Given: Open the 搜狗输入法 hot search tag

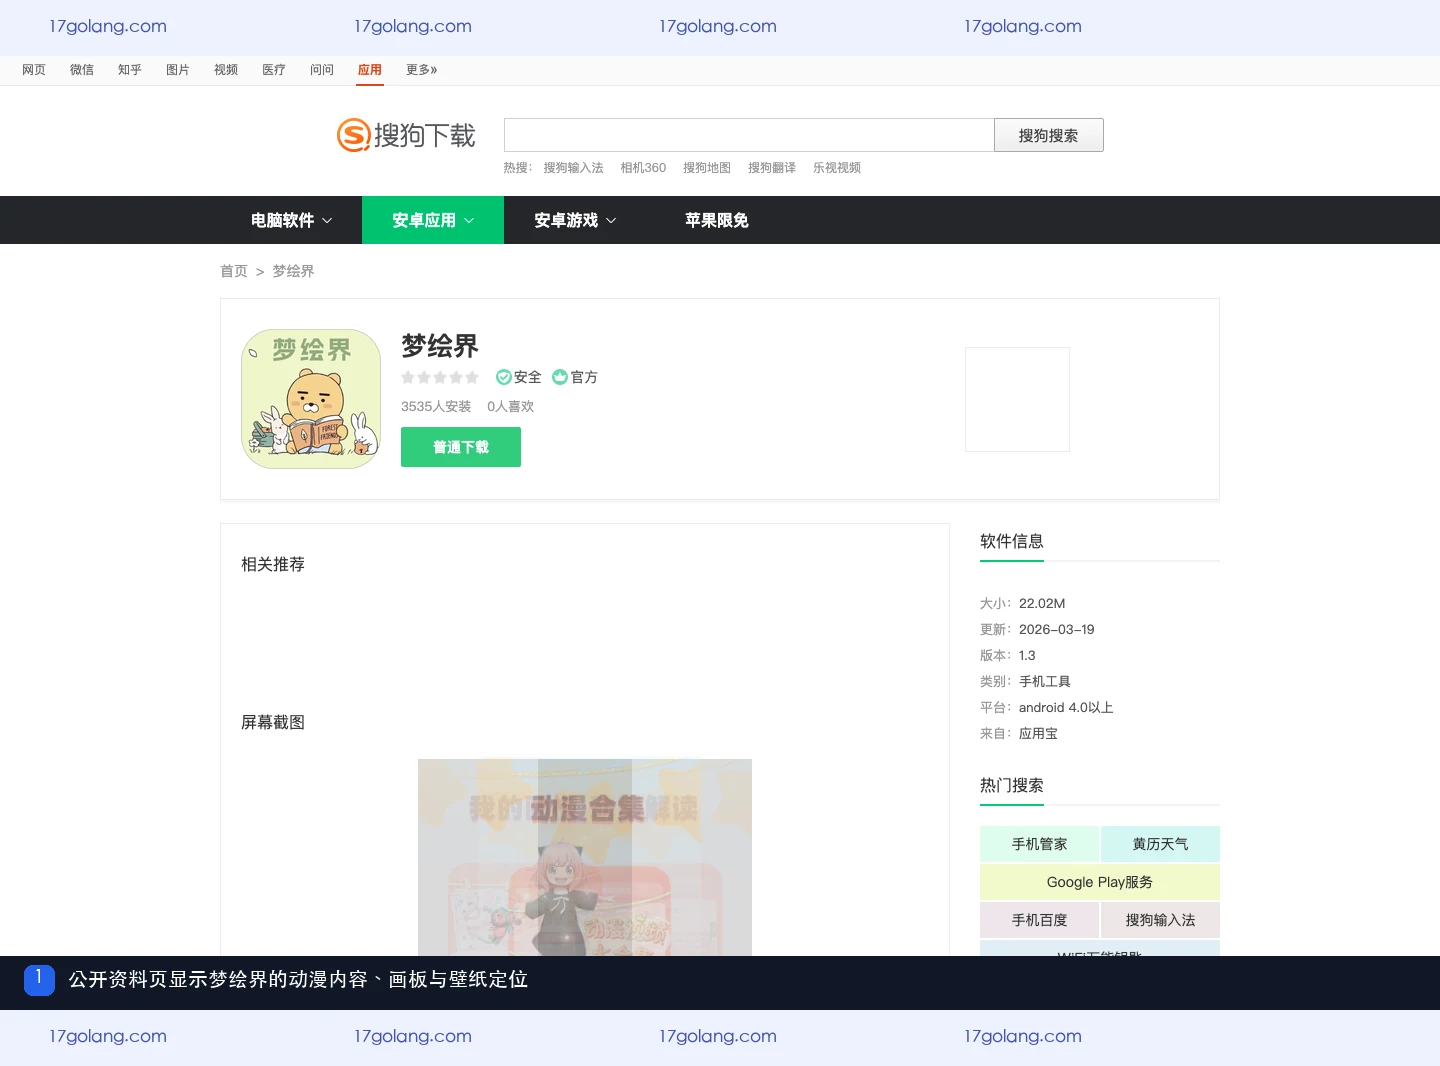Looking at the screenshot, I should coord(1160,920).
